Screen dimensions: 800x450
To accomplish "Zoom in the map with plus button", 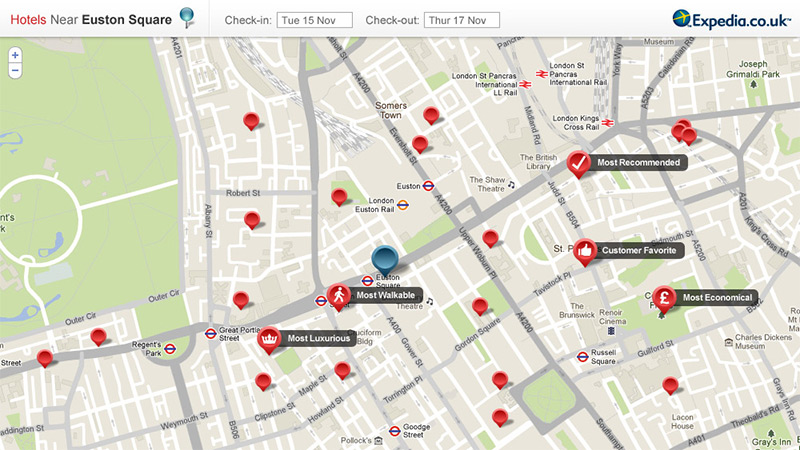I will pyautogui.click(x=15, y=55).
